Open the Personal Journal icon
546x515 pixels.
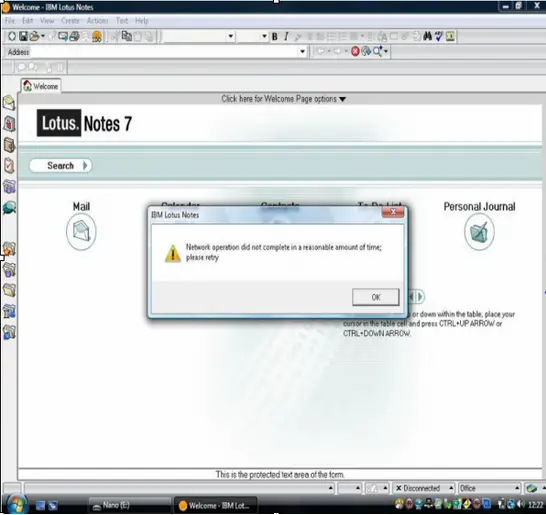tap(479, 232)
